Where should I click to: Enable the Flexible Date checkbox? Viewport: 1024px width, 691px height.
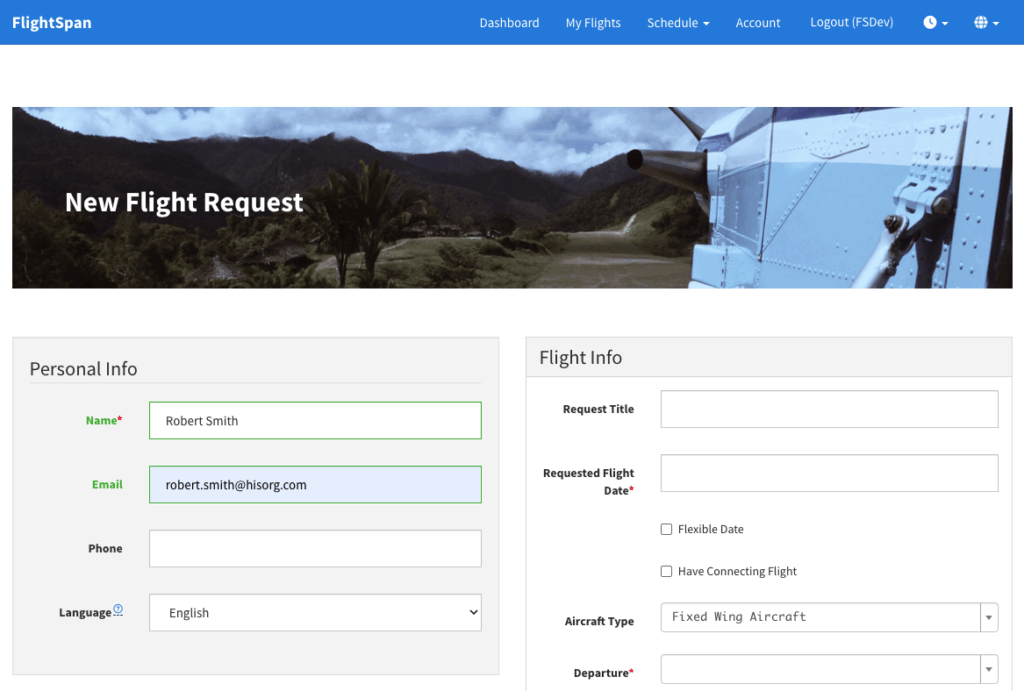(666, 529)
